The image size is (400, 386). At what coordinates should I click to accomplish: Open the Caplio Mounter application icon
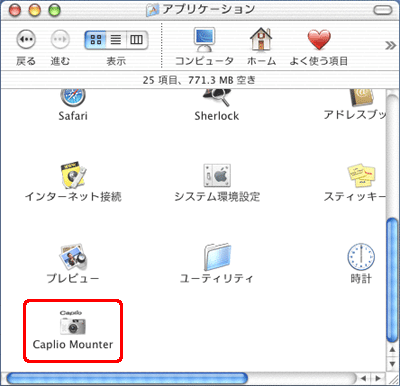click(73, 322)
